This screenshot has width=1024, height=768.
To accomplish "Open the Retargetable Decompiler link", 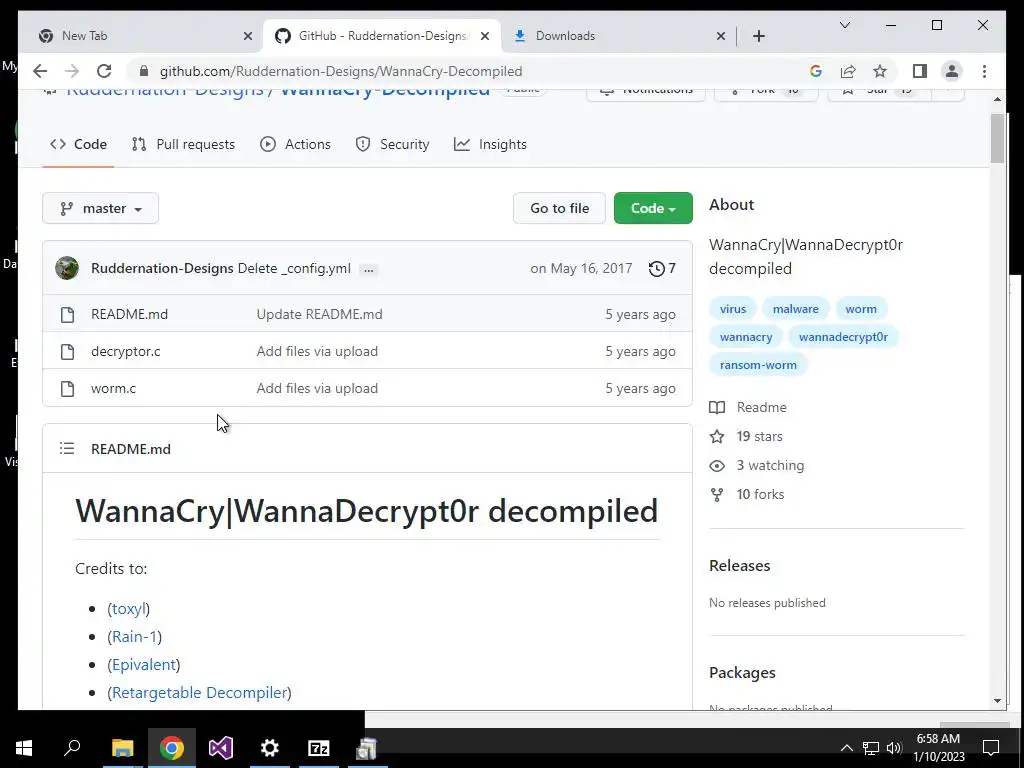I will coord(199,693).
